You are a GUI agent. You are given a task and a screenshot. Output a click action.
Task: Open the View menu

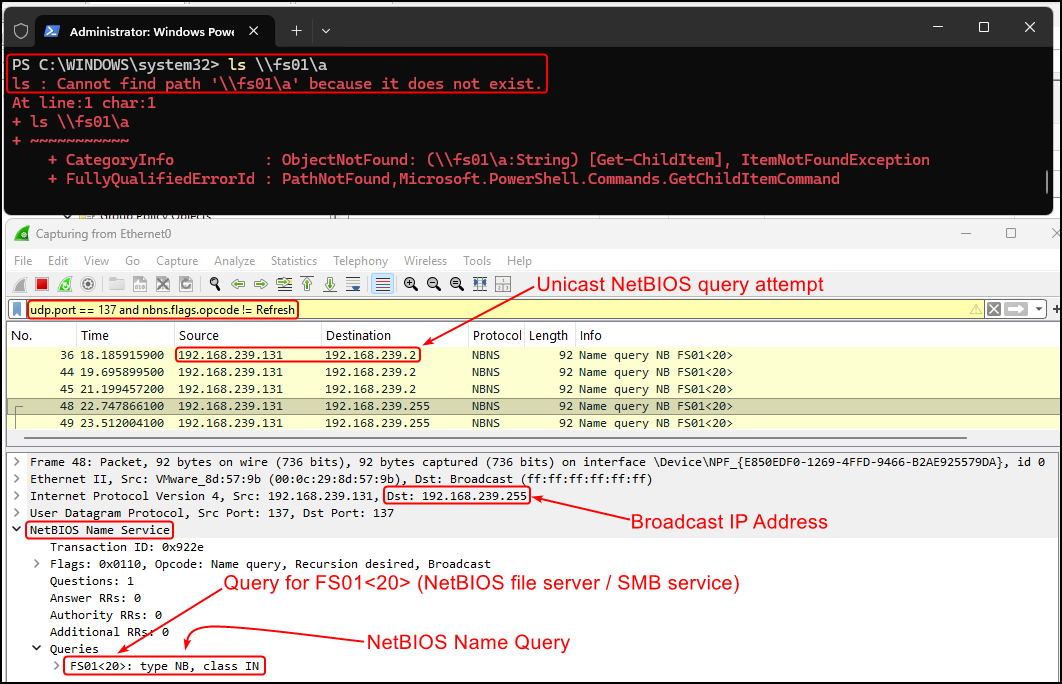[96, 261]
